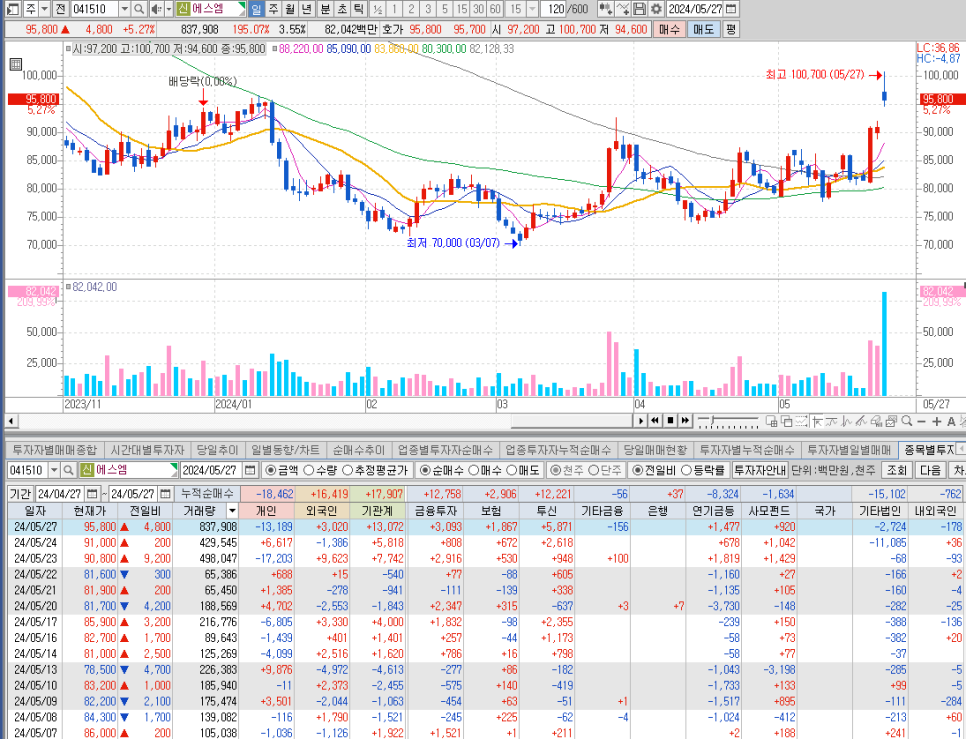Select the 전일비 radio button
Image resolution: width=966 pixels, height=739 pixels.
click(x=638, y=470)
